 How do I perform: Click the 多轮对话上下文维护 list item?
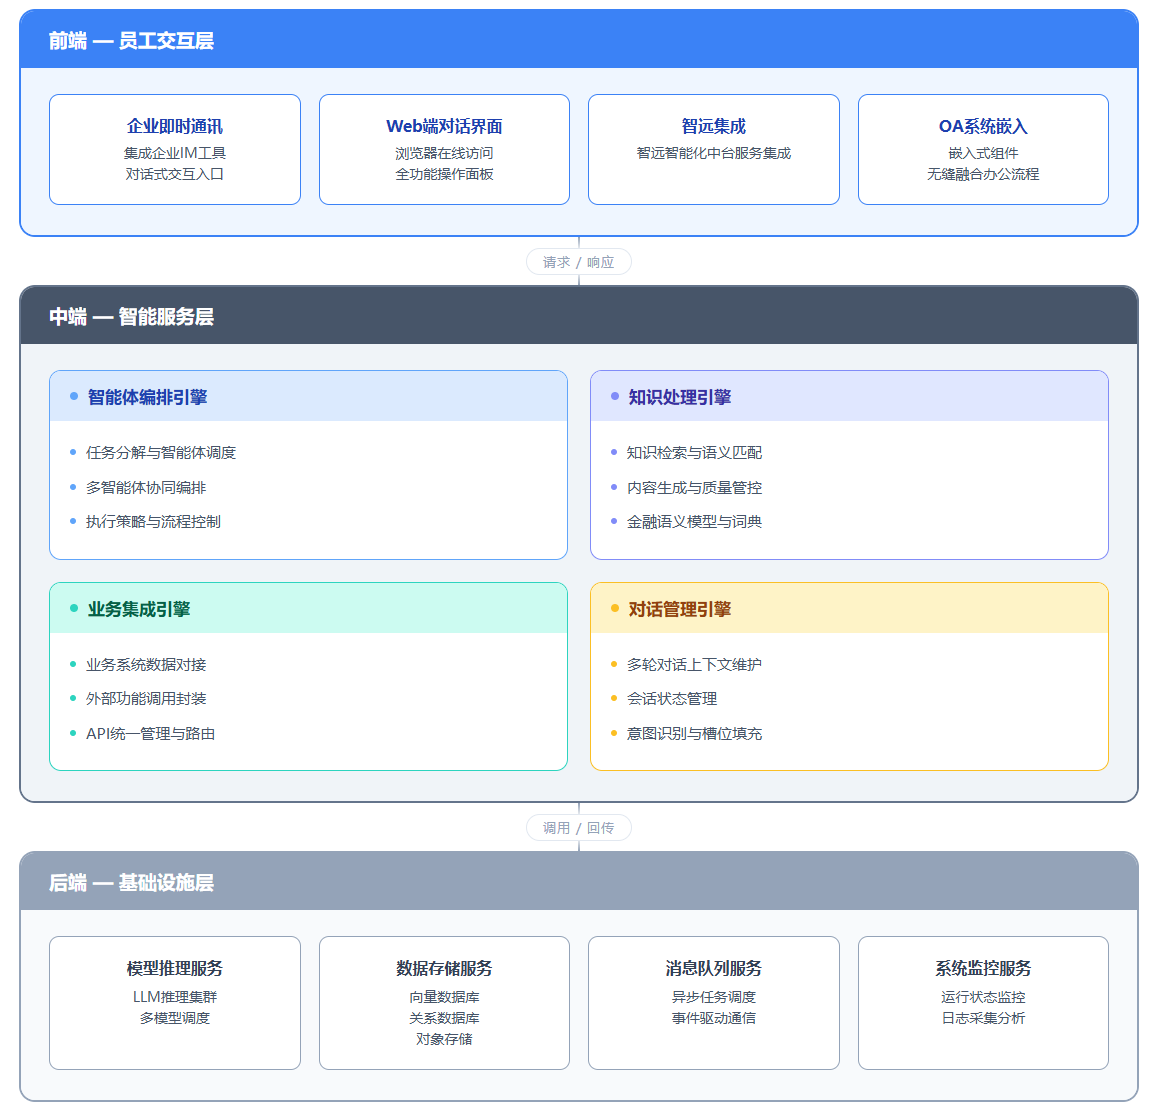(694, 665)
